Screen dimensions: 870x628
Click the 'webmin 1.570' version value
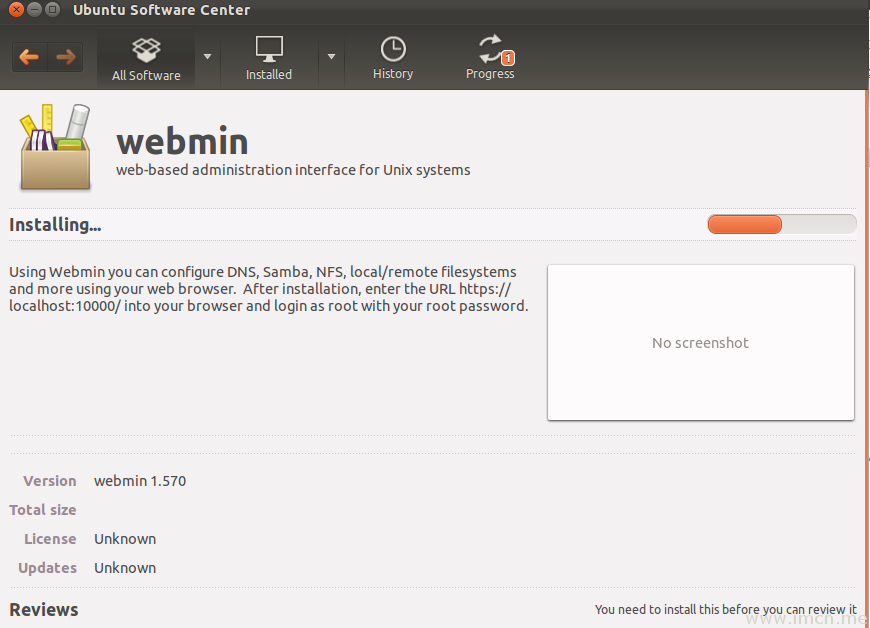pos(140,481)
